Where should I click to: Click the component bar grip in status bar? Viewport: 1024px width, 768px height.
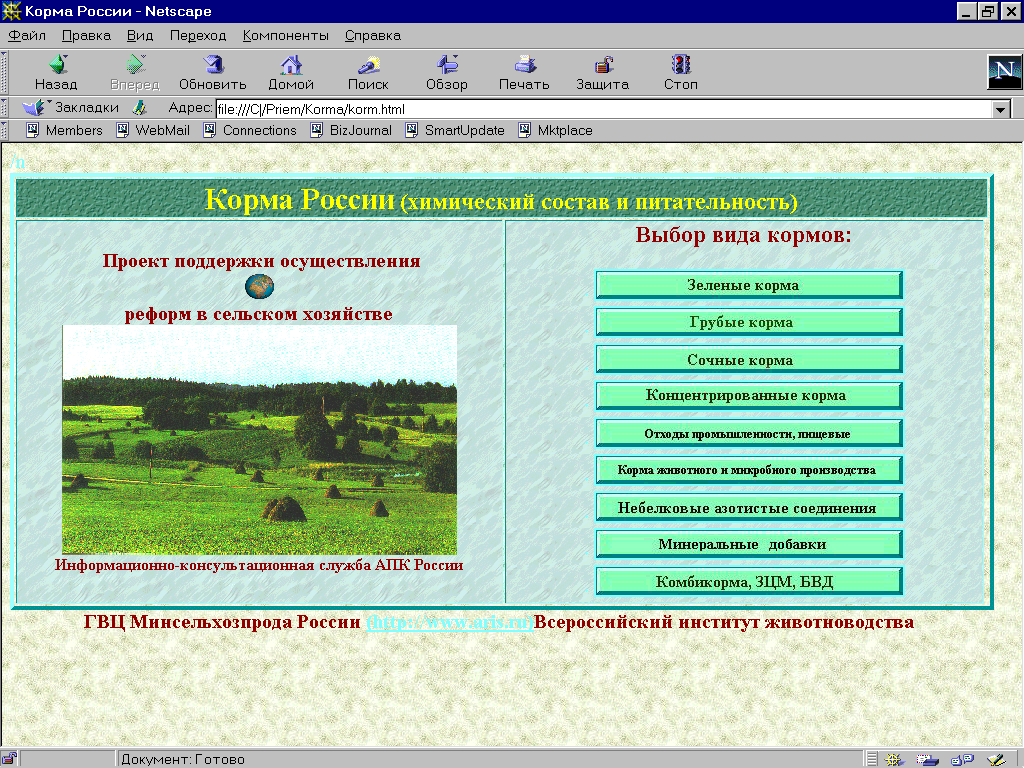pos(871,759)
